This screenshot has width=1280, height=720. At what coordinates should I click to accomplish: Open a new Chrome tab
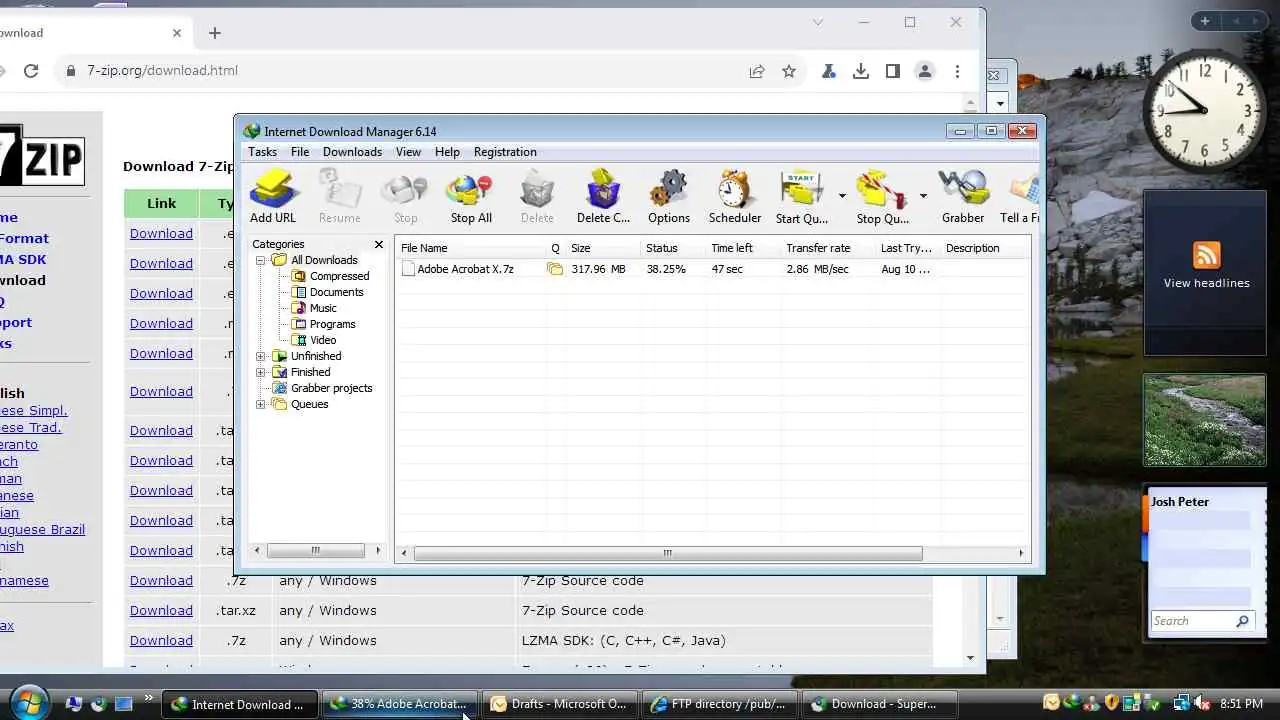click(x=214, y=33)
